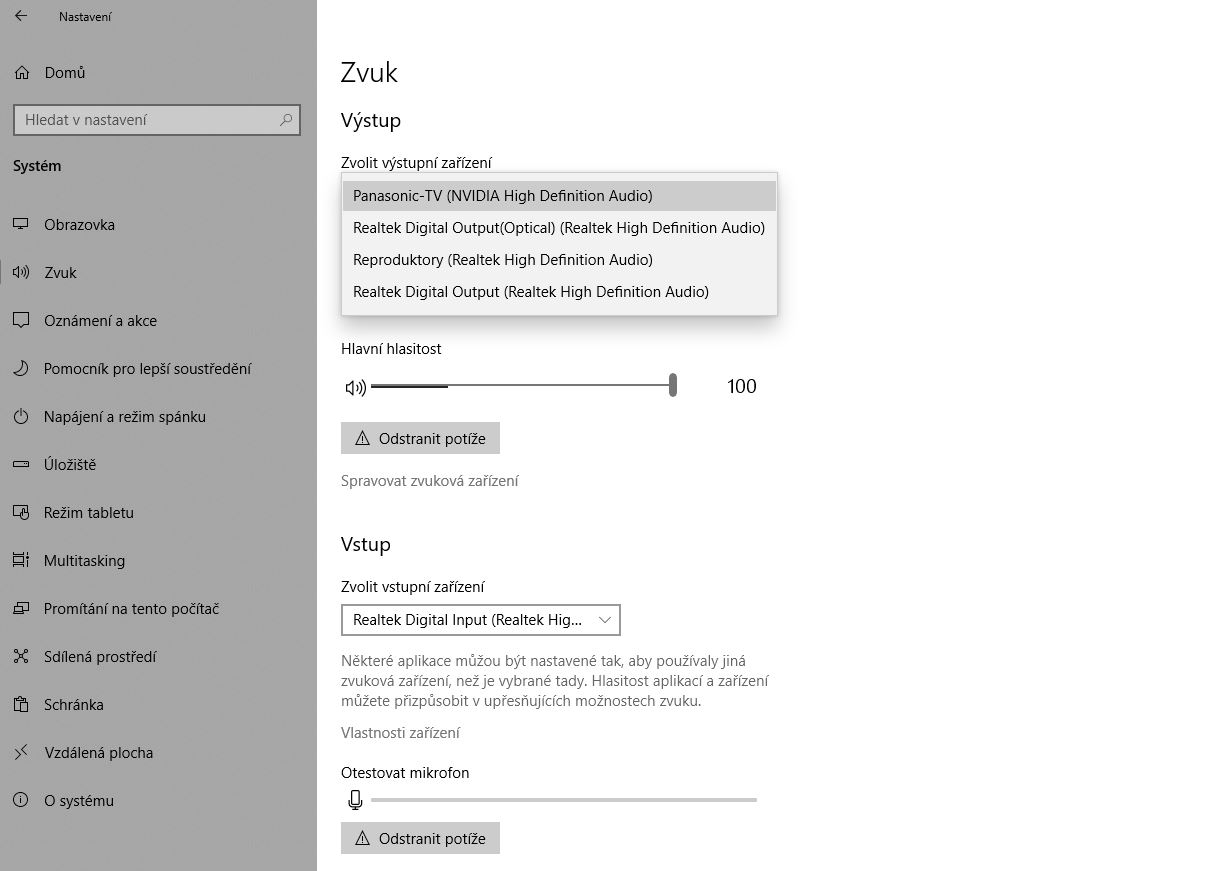Screen dimensions: 1224x871
Task: Click the Hlavní hlasitost slider handle
Action: pos(673,385)
